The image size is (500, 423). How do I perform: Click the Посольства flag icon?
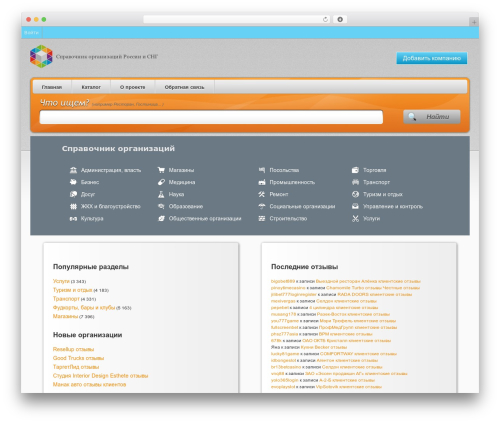click(262, 170)
